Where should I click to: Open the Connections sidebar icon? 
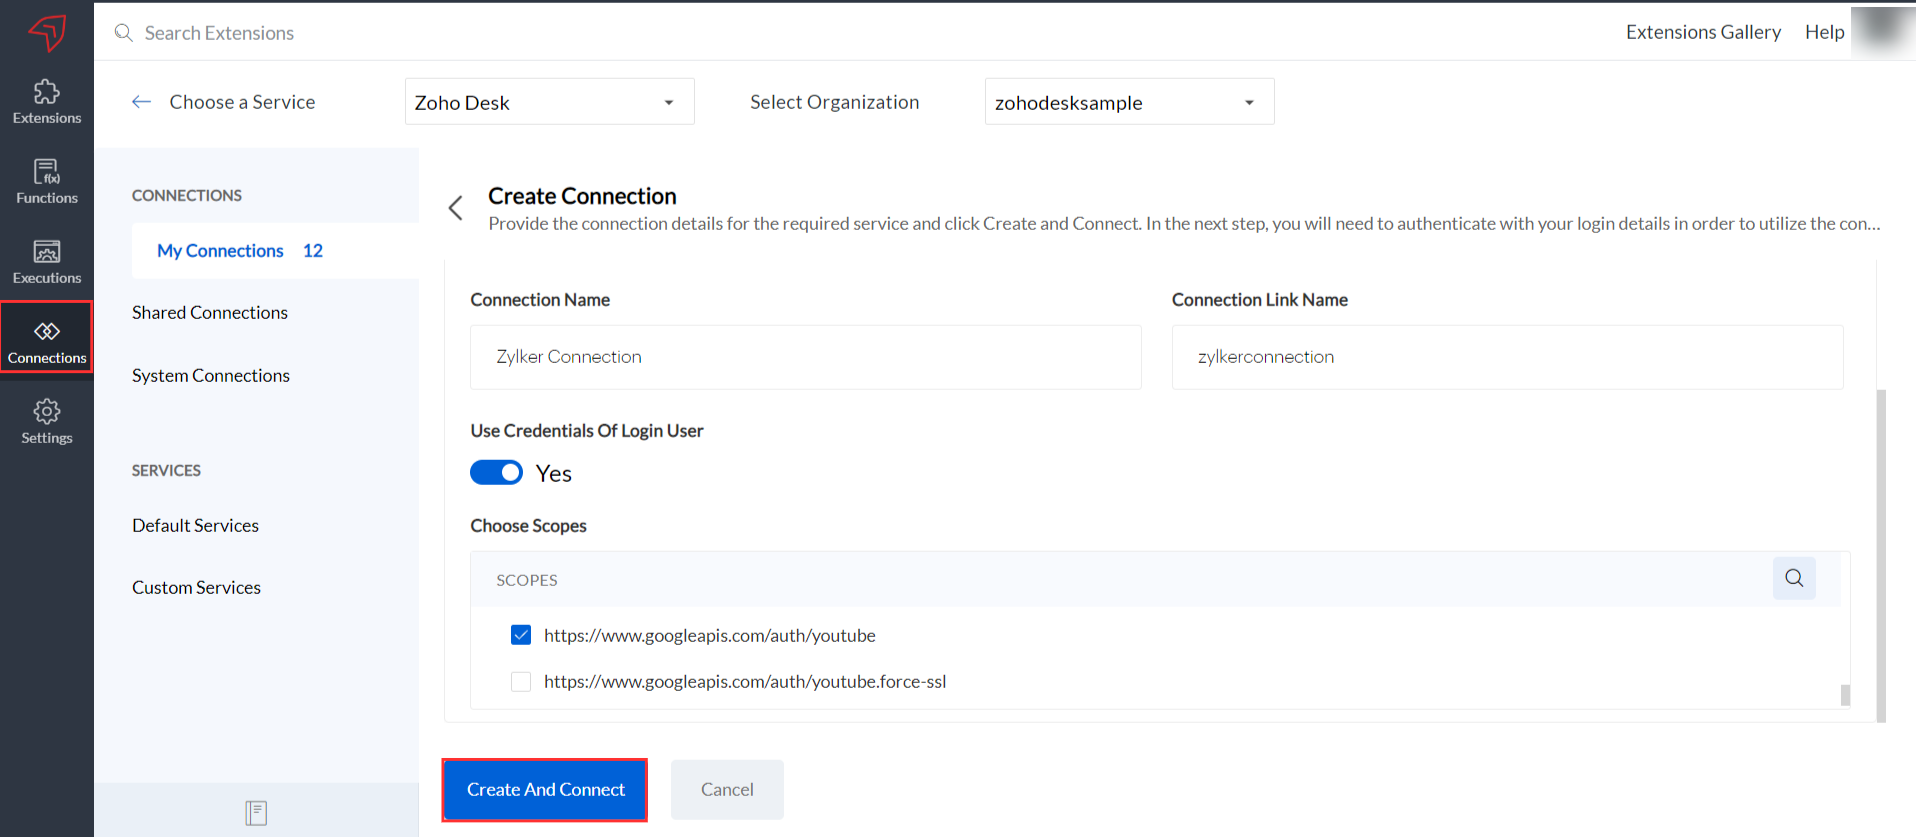pos(46,340)
